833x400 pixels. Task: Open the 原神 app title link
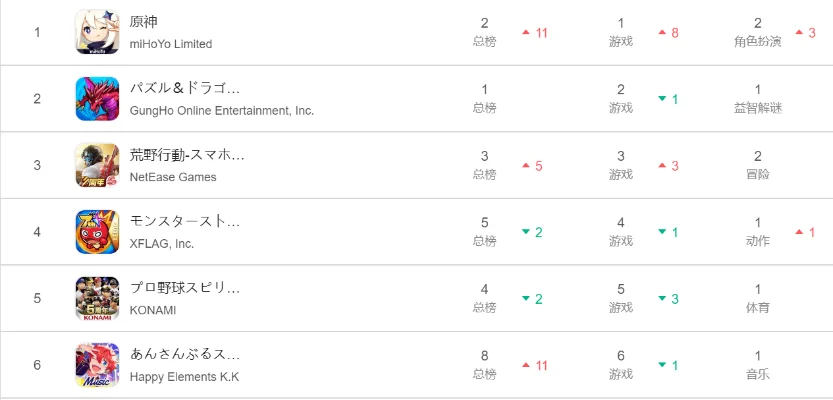[x=144, y=22]
